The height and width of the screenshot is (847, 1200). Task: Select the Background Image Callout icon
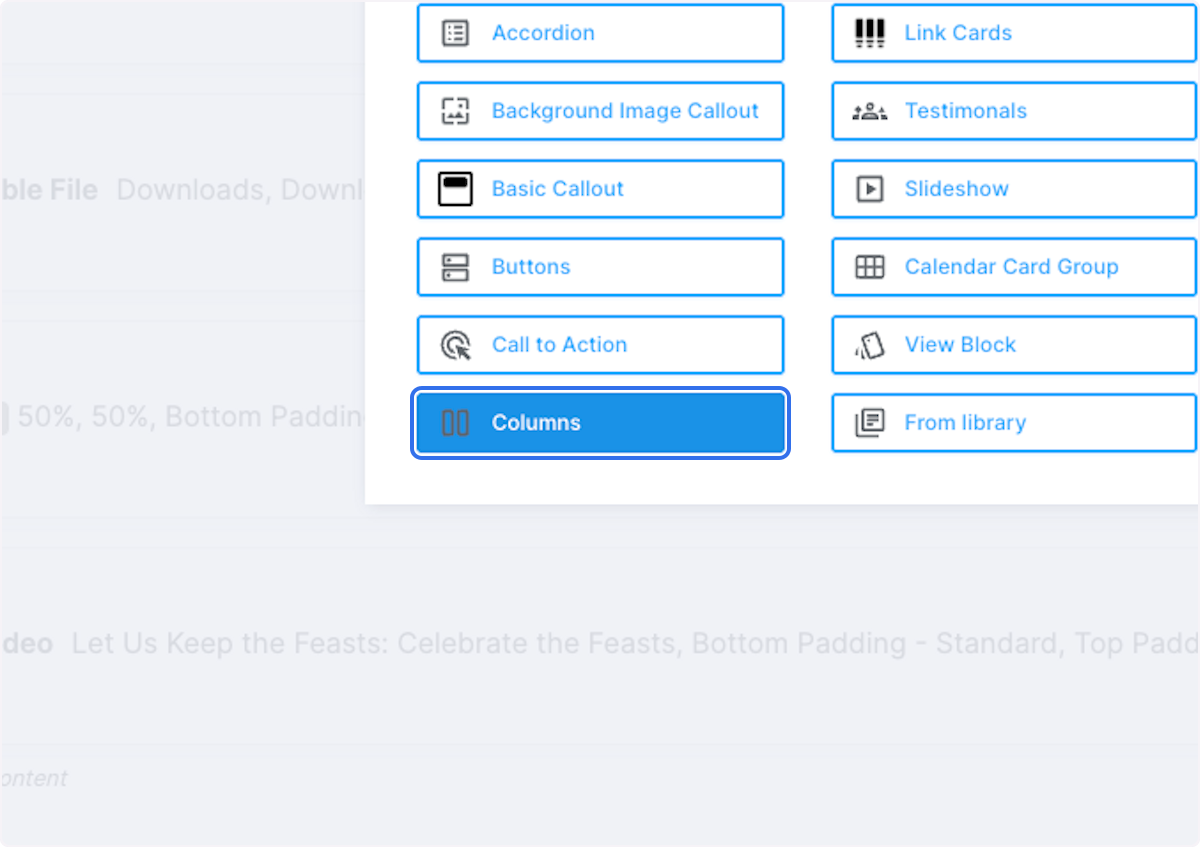[x=457, y=110]
